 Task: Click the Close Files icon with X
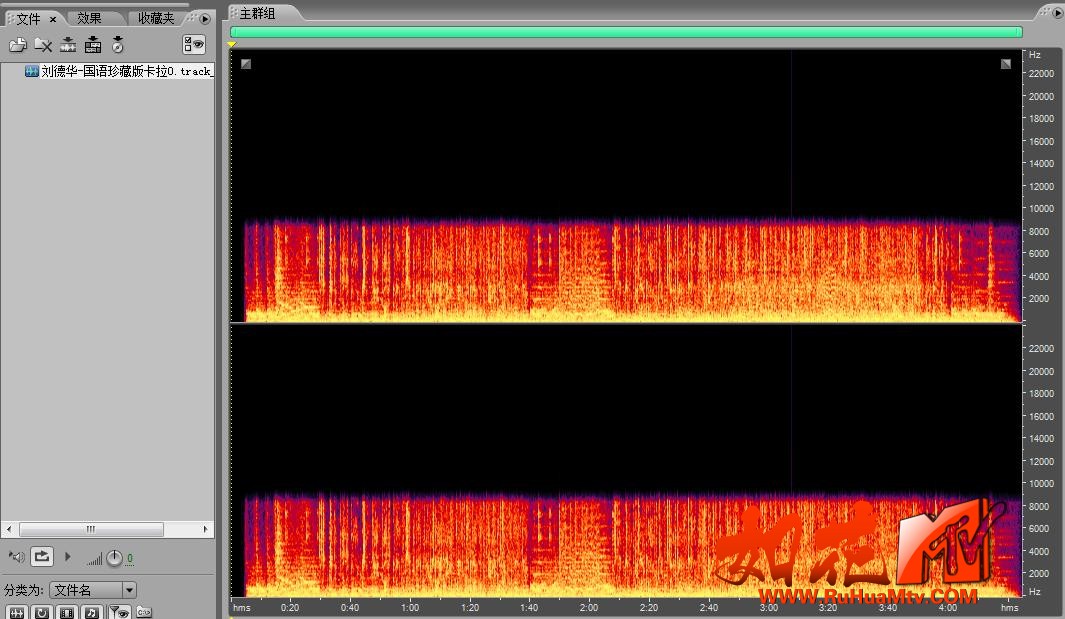pyautogui.click(x=43, y=45)
